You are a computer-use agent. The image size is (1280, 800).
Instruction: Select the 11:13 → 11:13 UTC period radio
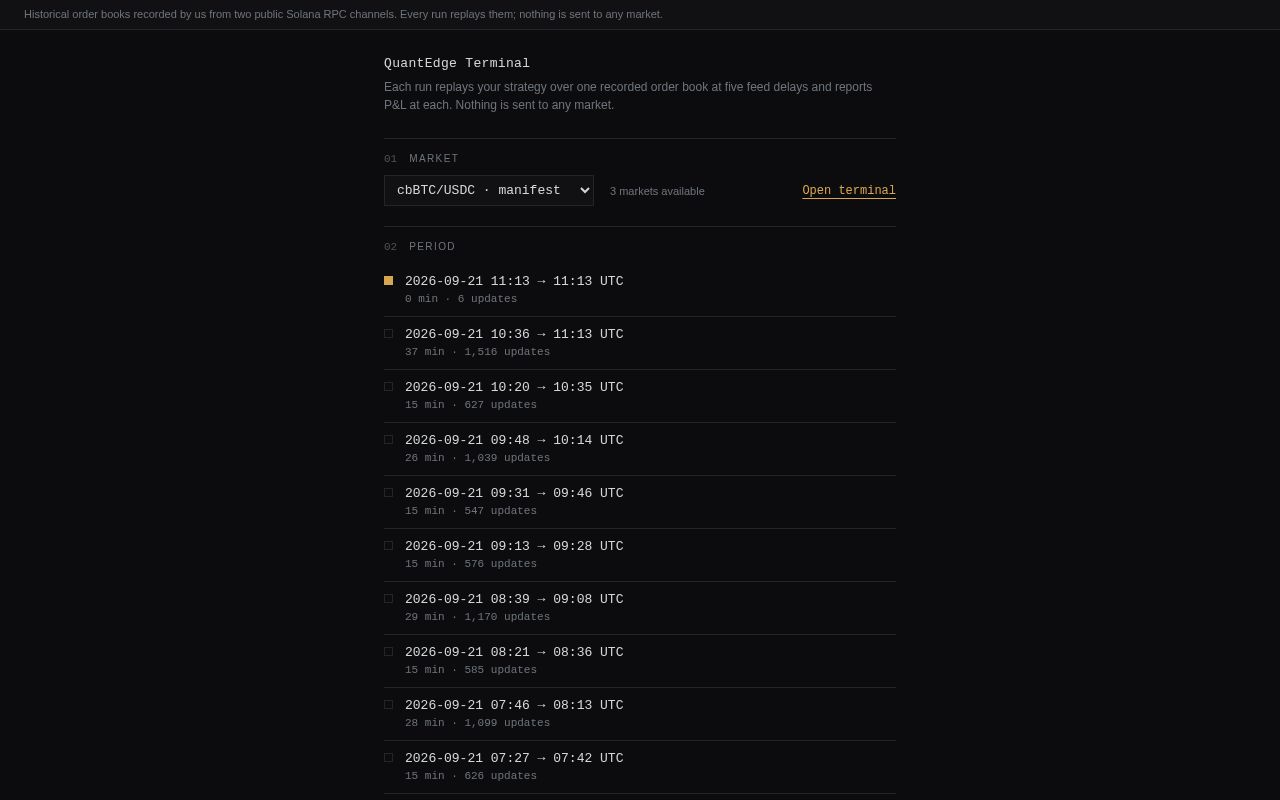pos(388,281)
